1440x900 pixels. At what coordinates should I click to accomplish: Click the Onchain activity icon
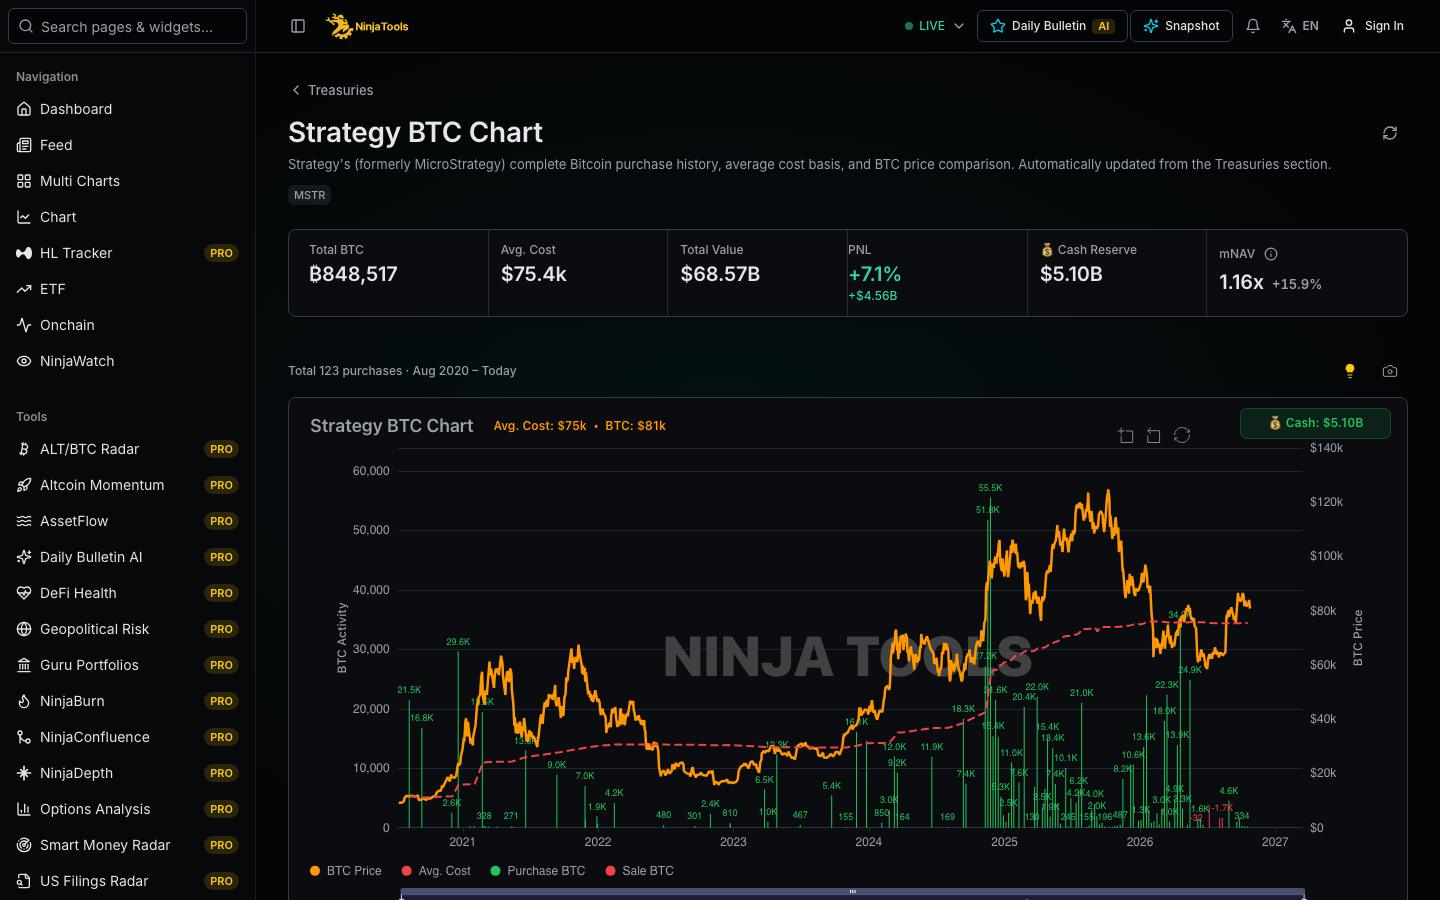click(x=24, y=325)
